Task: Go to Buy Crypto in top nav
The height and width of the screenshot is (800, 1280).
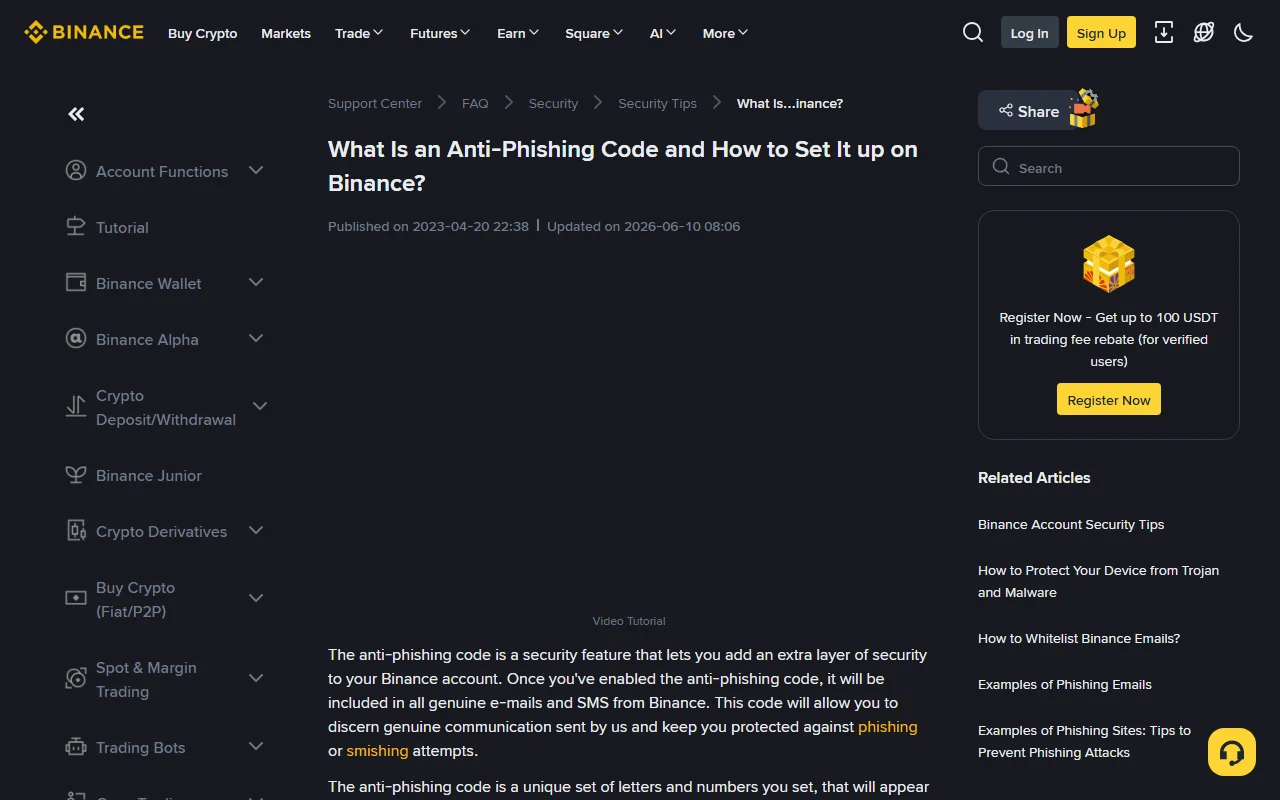Action: (x=203, y=33)
